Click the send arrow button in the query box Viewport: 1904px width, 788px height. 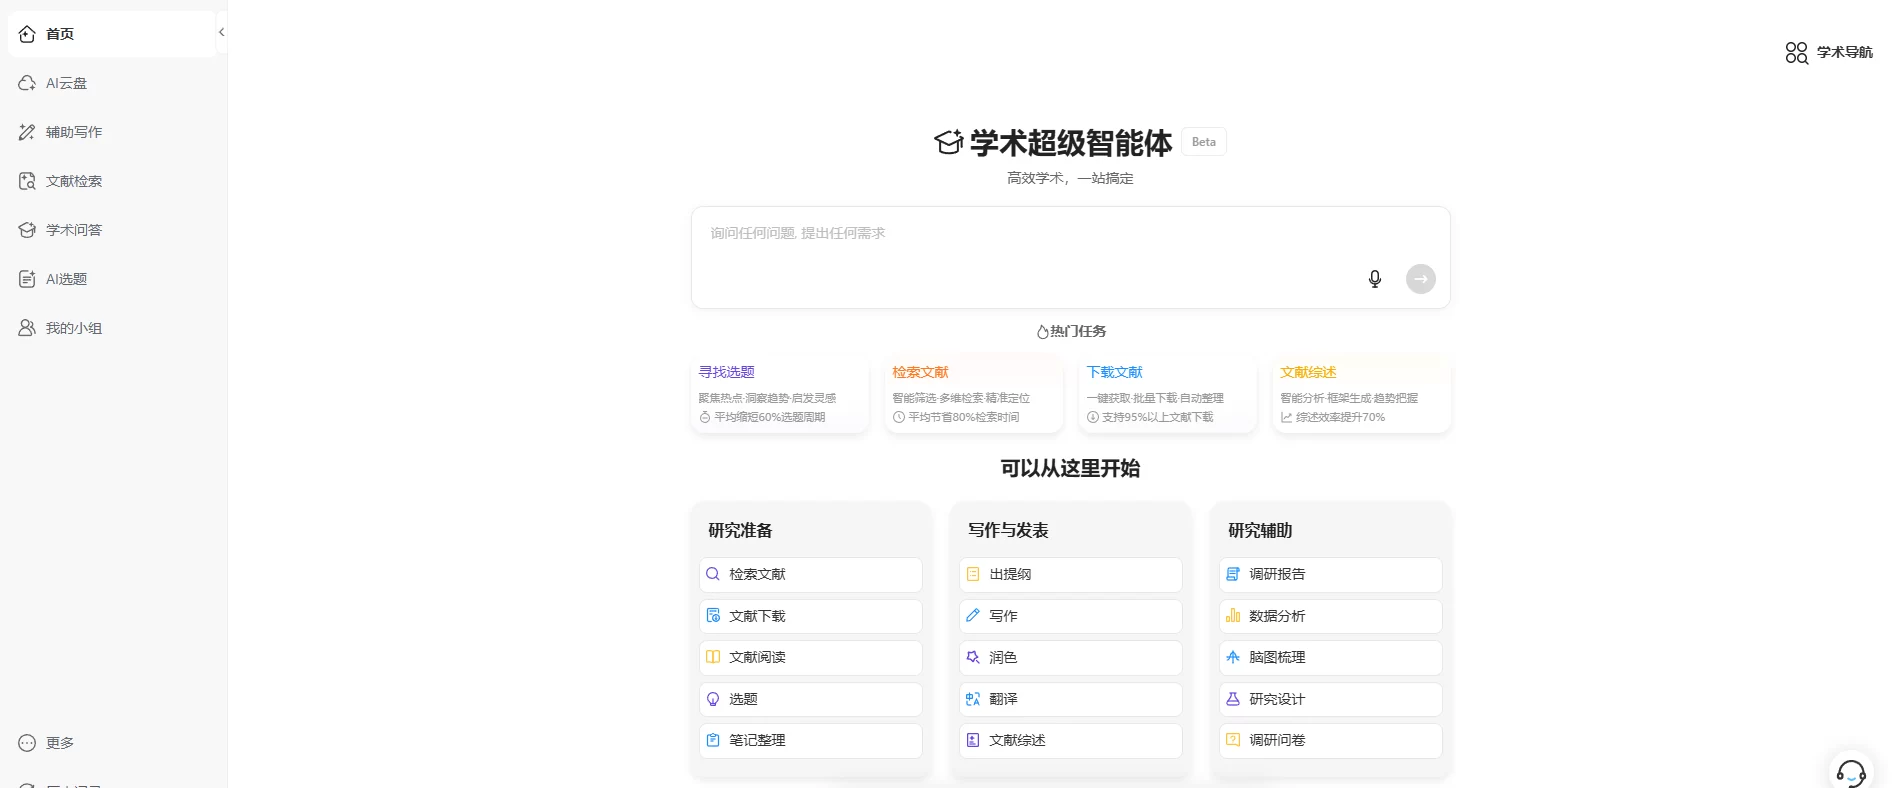pyautogui.click(x=1421, y=279)
